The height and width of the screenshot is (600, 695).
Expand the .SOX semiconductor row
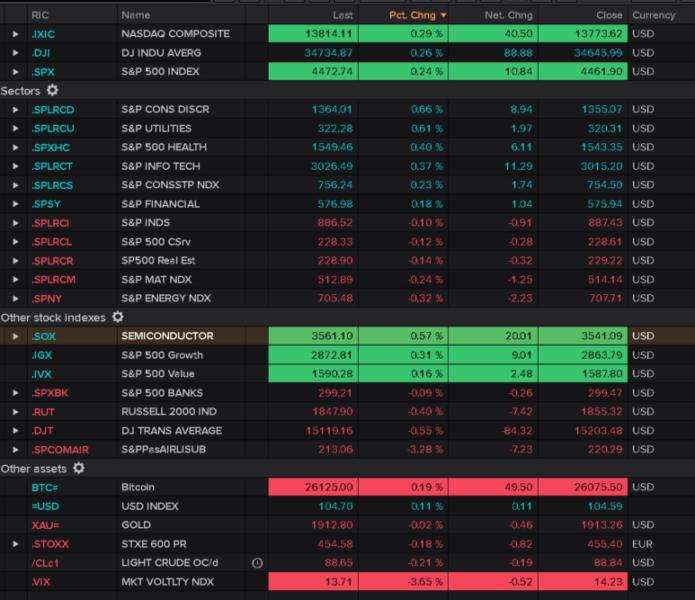(16, 336)
